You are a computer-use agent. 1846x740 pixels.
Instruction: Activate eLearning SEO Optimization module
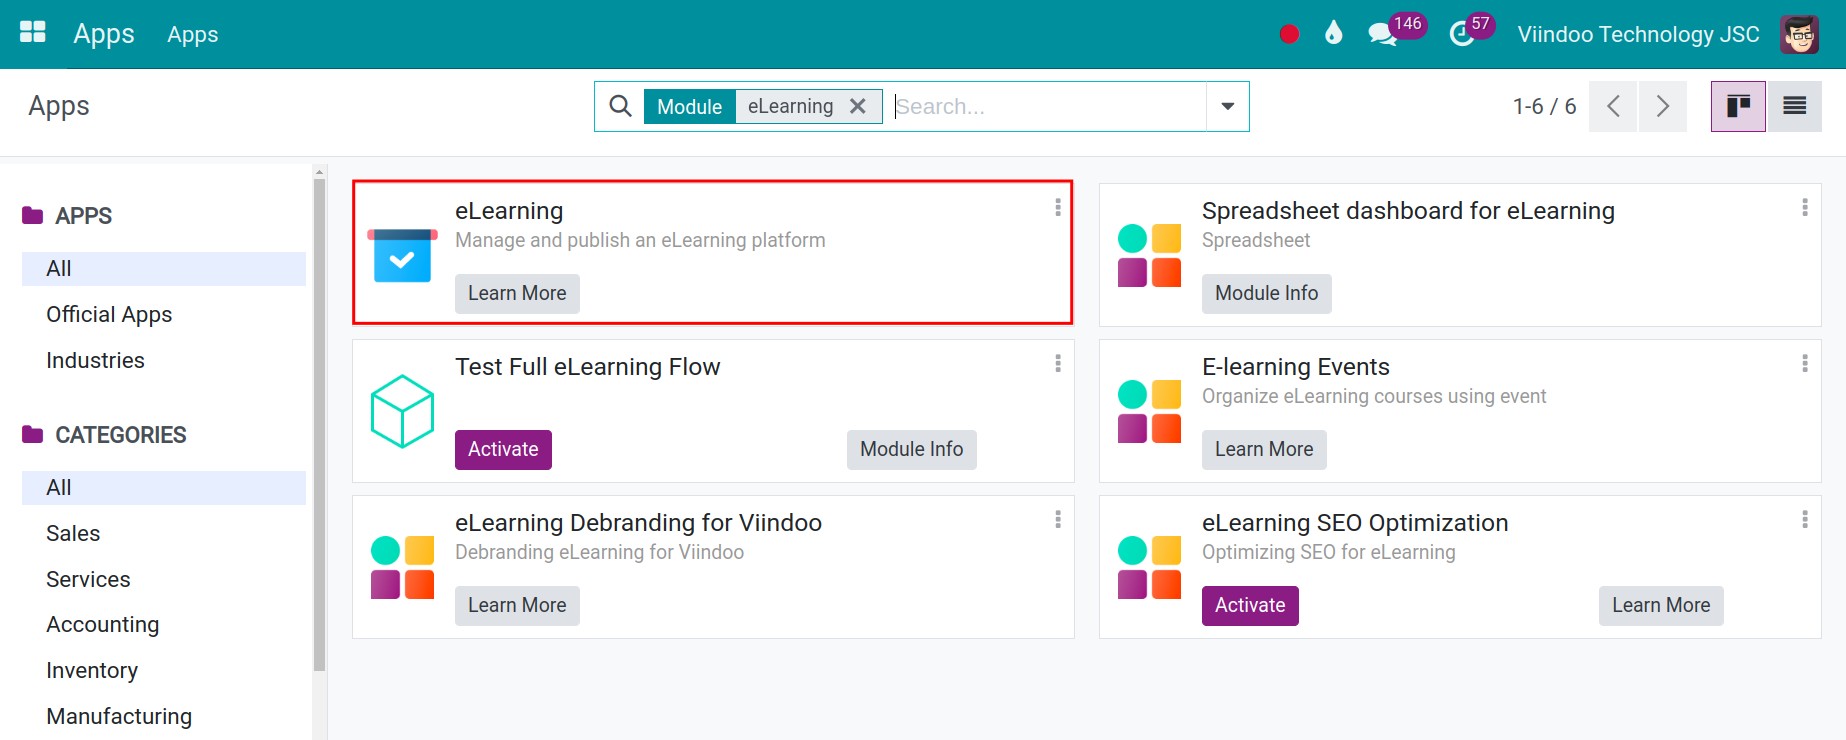[1250, 605]
